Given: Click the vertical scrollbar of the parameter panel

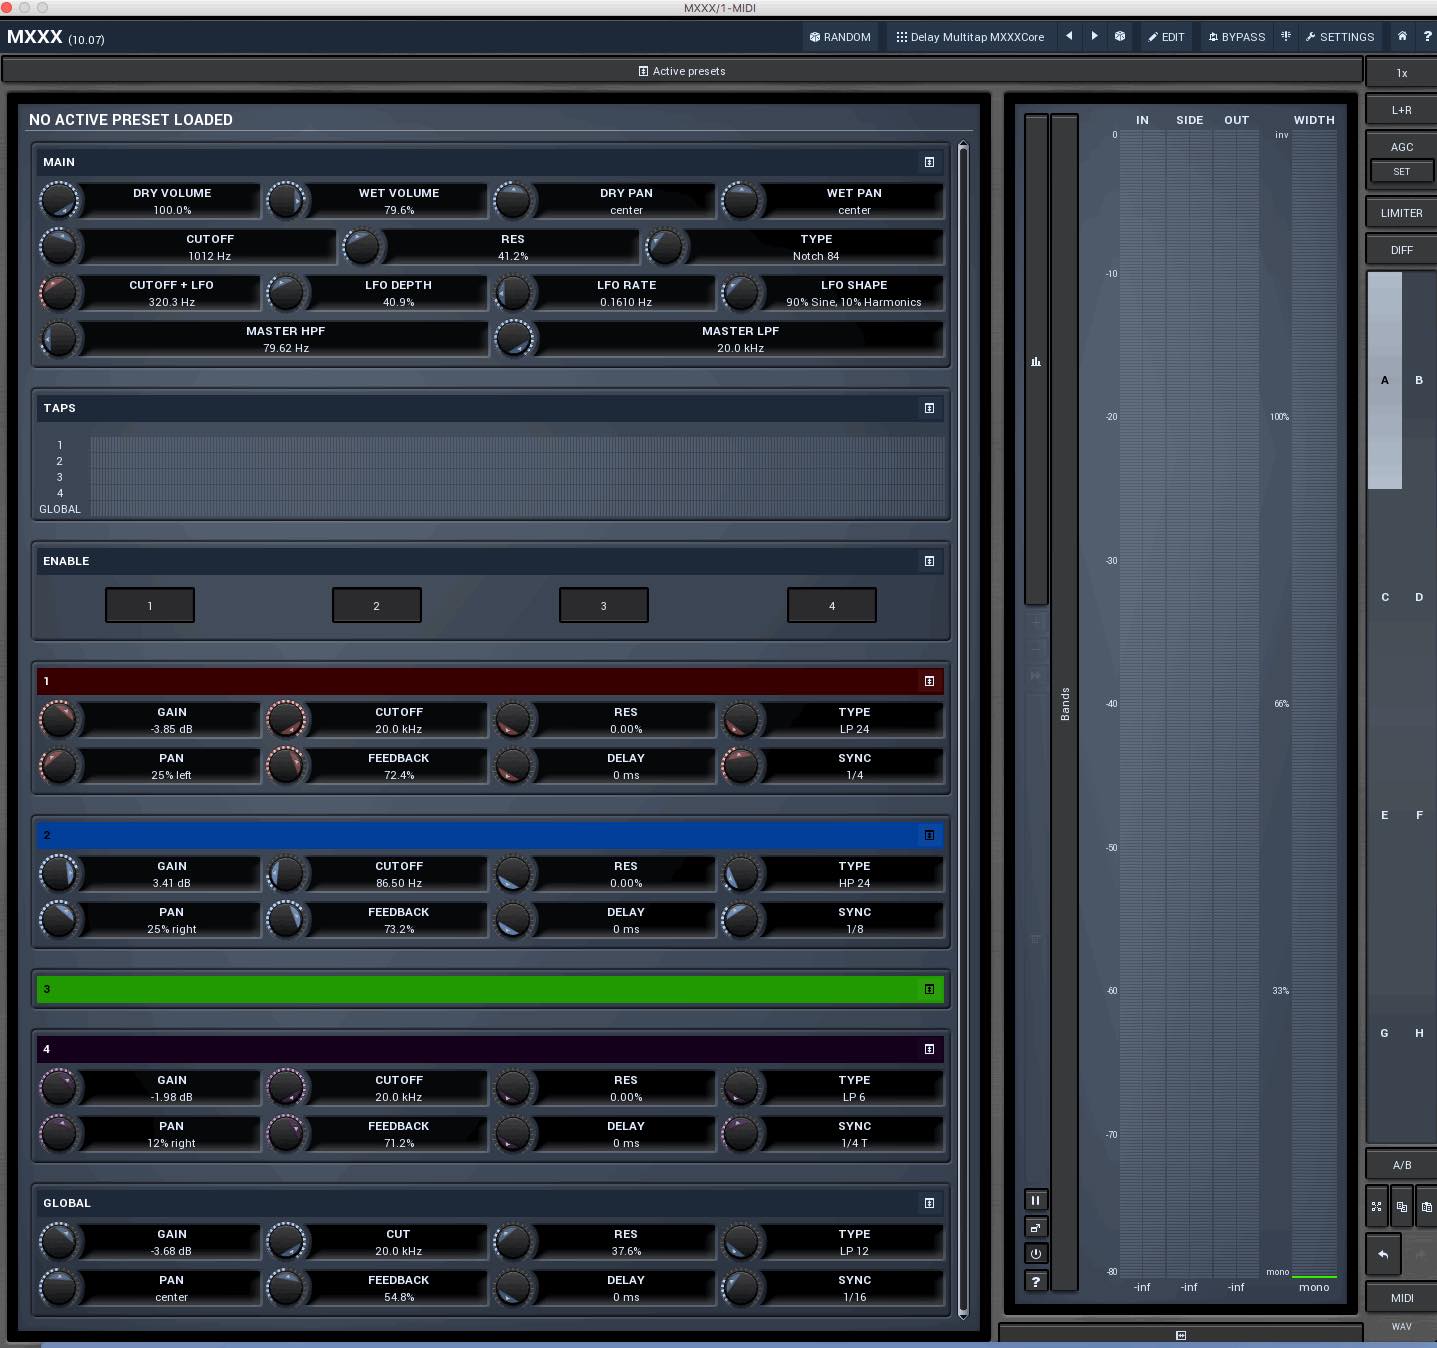Looking at the screenshot, I should point(963,730).
